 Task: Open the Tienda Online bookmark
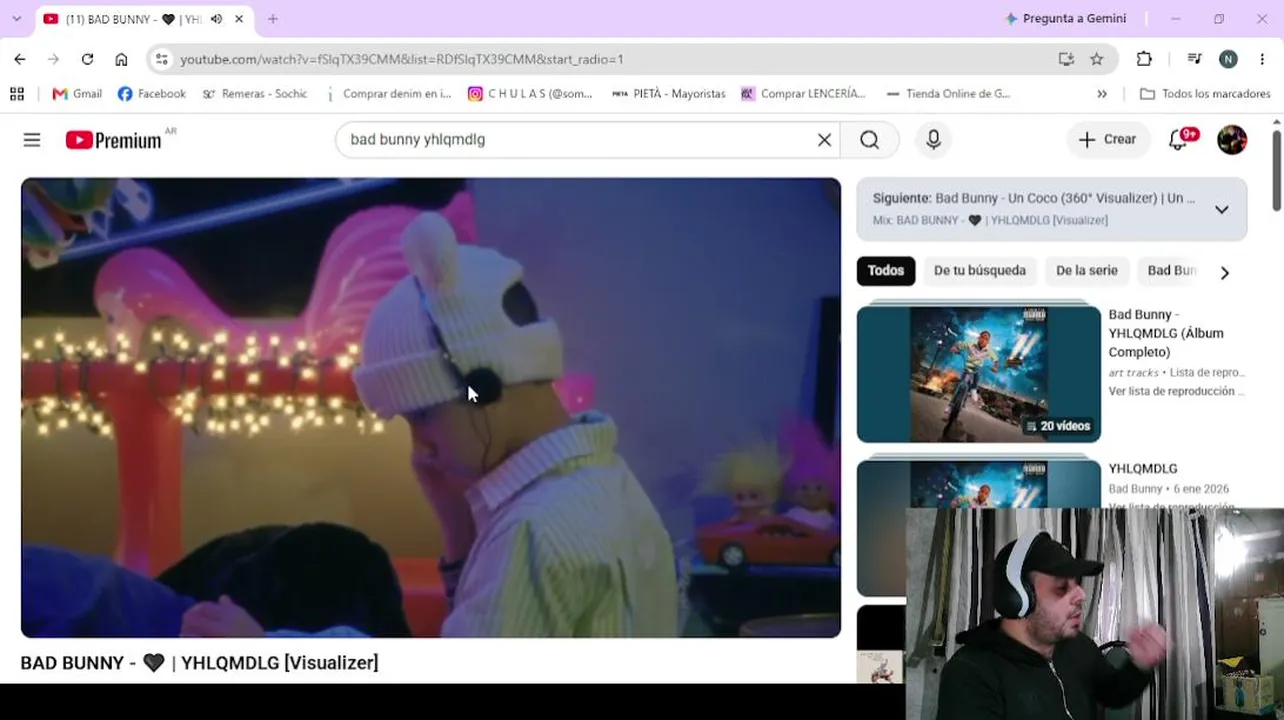948,94
